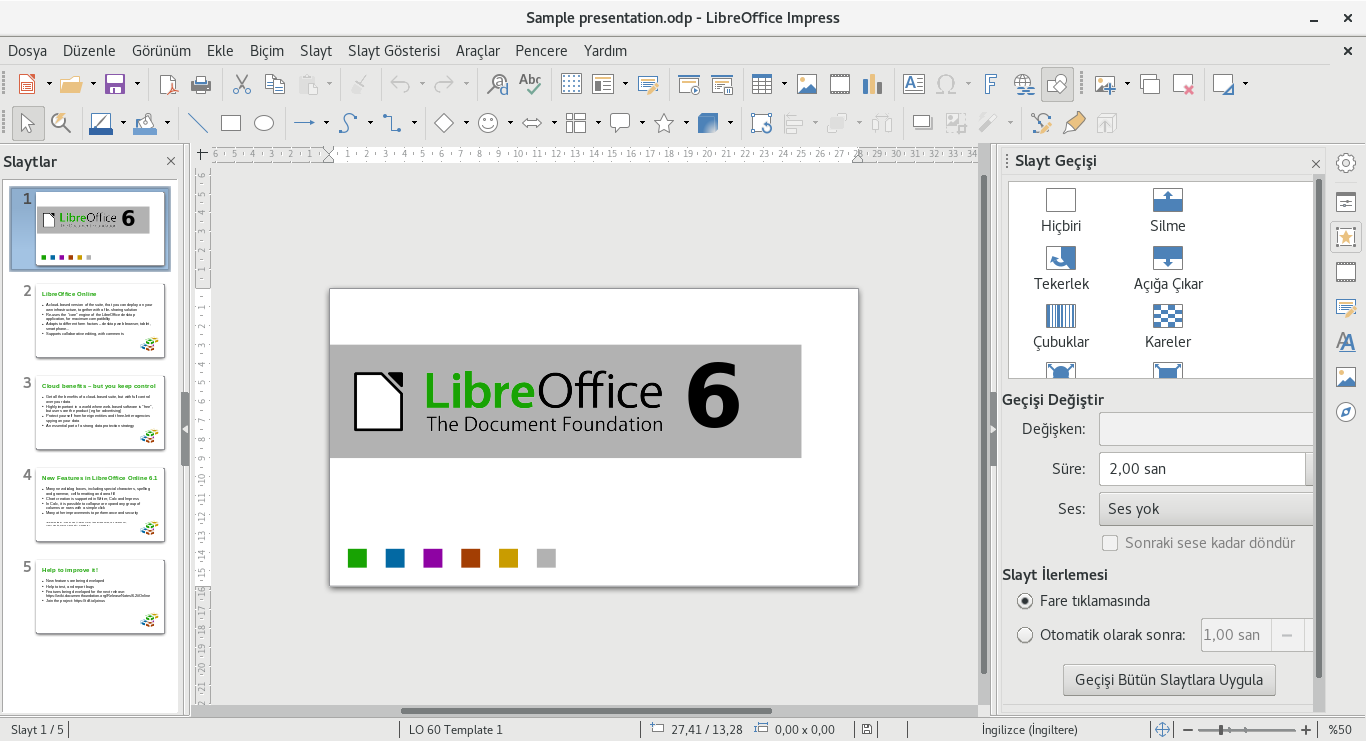Click the Insert Chart icon
The height and width of the screenshot is (741, 1366).
pos(872,85)
